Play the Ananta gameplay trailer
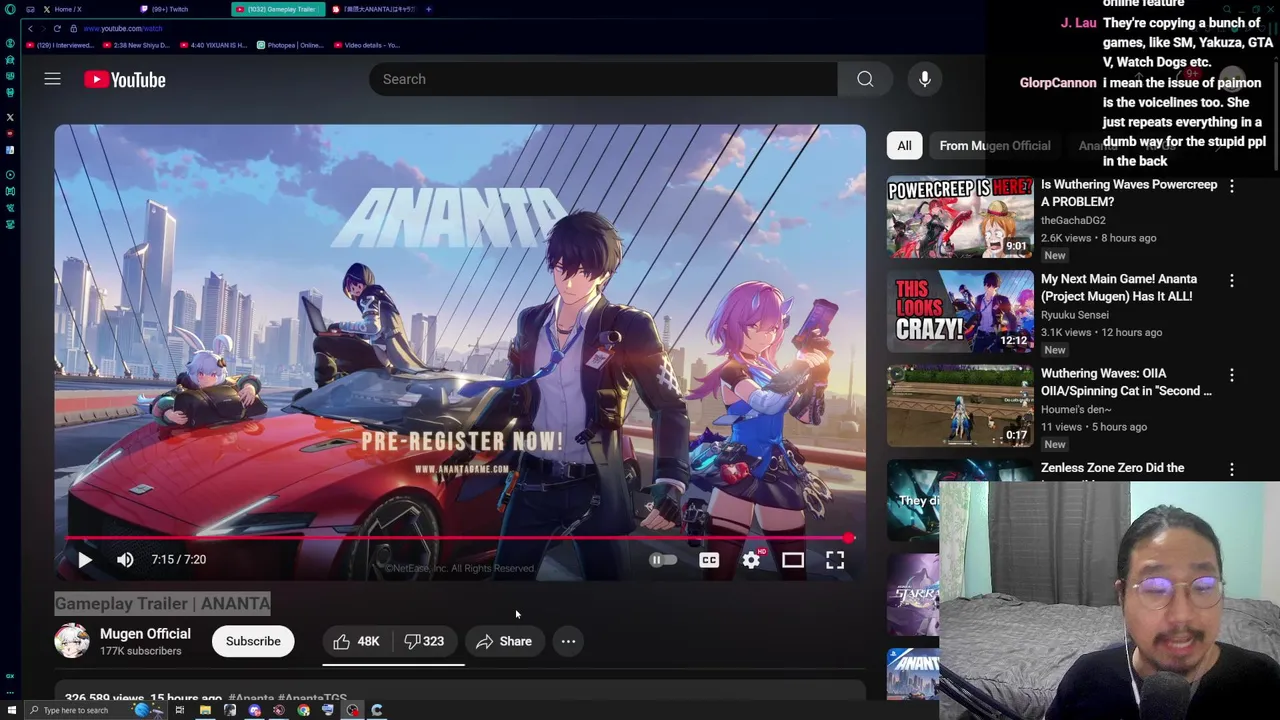The width and height of the screenshot is (1280, 720). [85, 560]
